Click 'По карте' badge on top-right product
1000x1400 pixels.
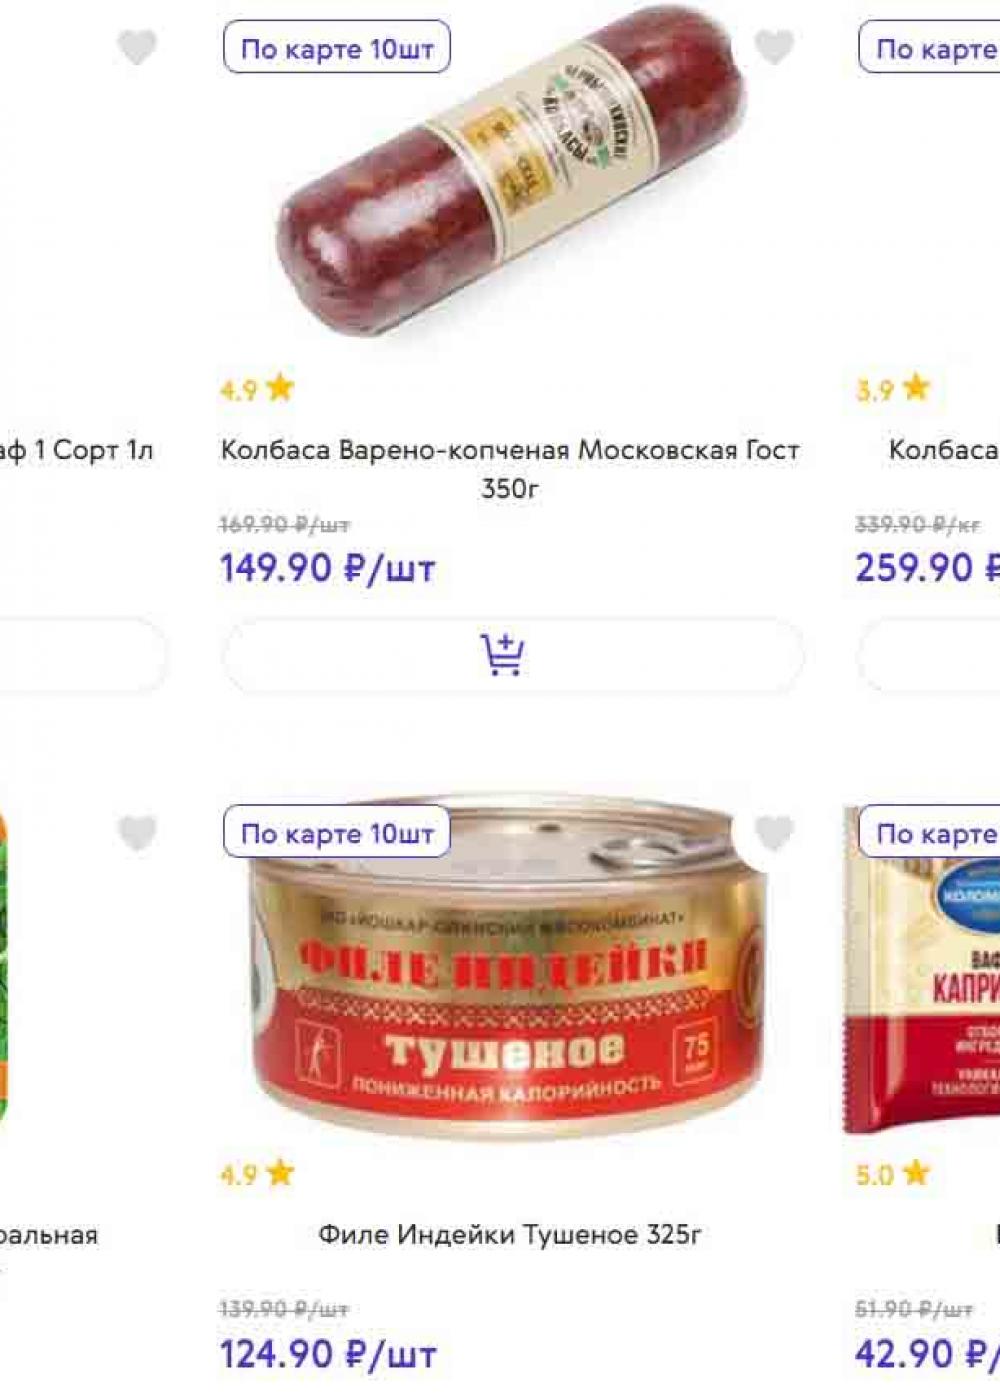[x=929, y=48]
